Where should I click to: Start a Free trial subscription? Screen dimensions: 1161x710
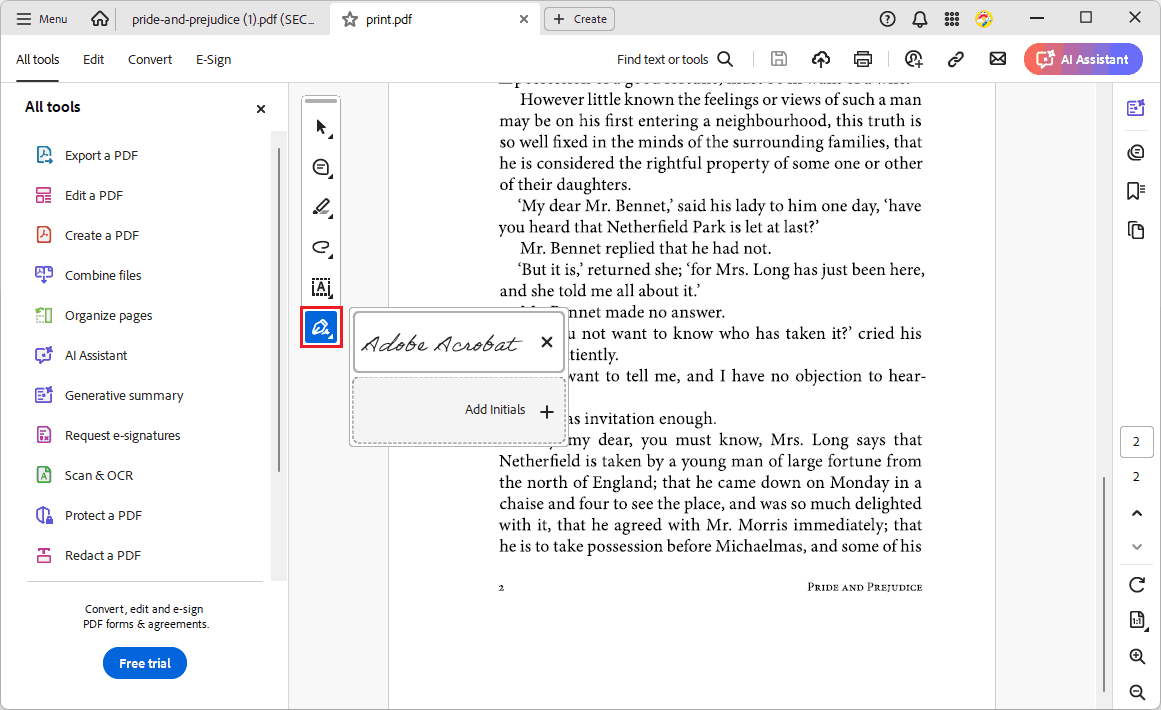(144, 663)
